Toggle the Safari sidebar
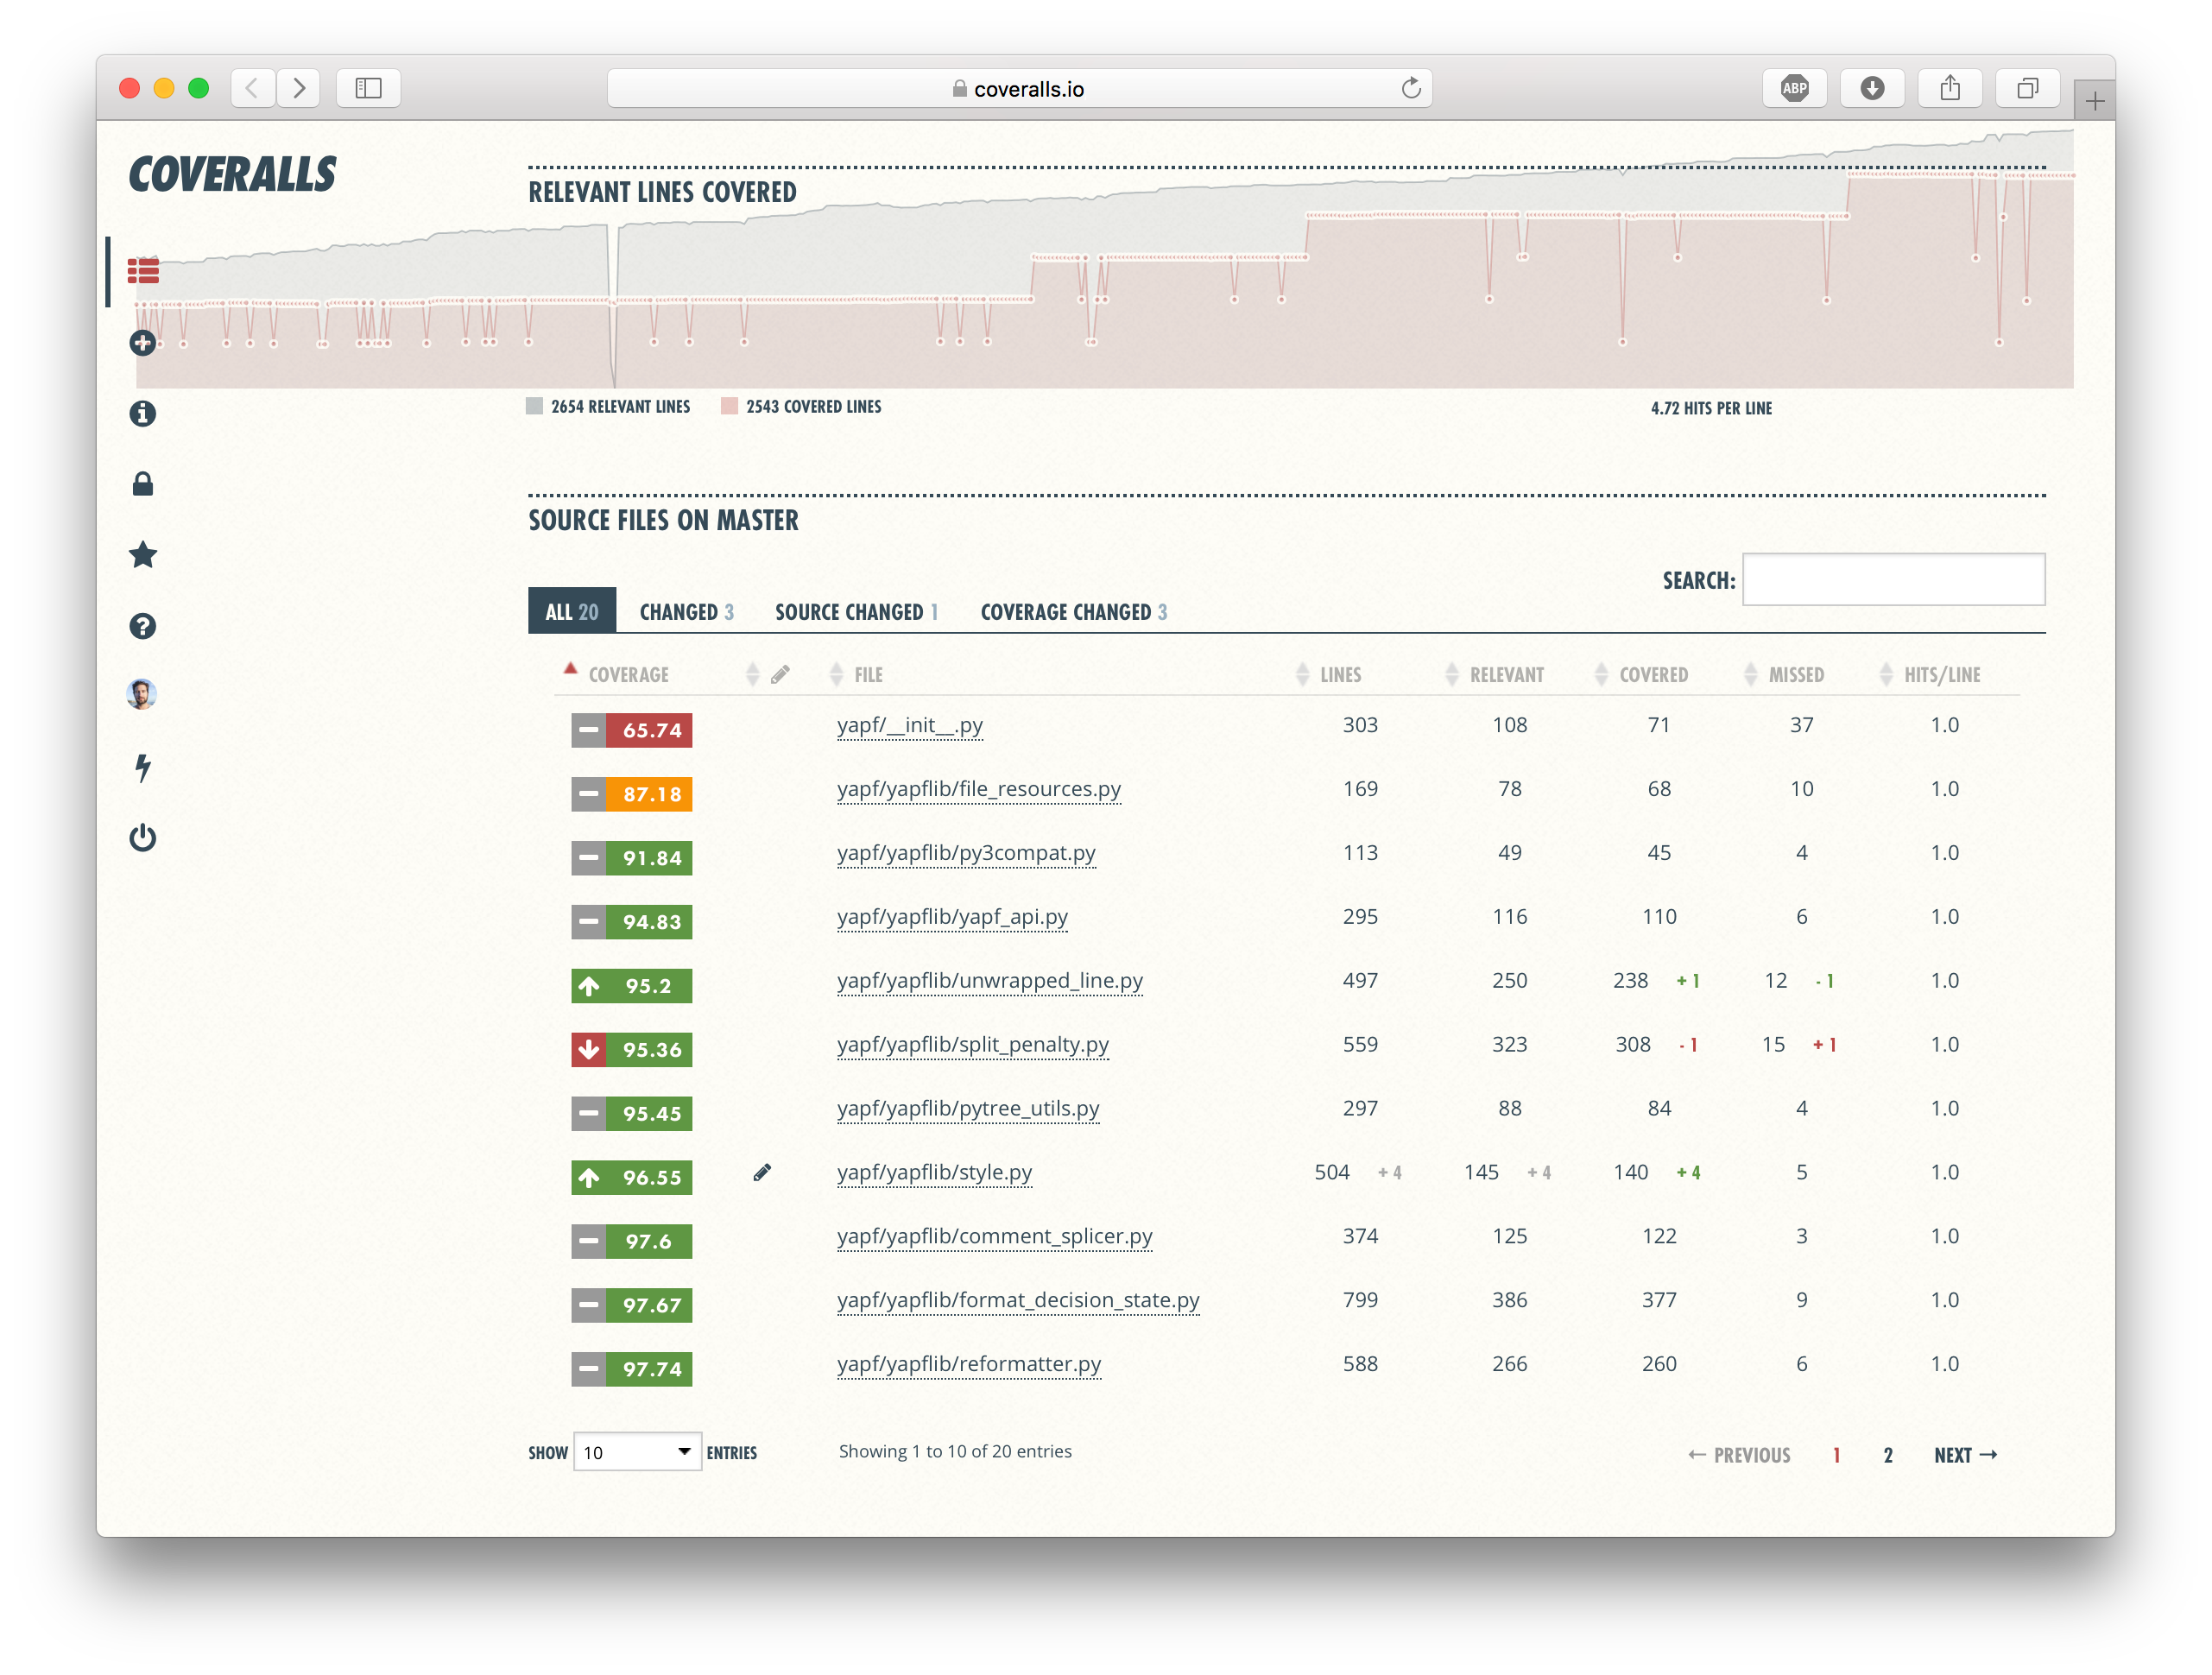The image size is (2212, 1675). point(368,88)
